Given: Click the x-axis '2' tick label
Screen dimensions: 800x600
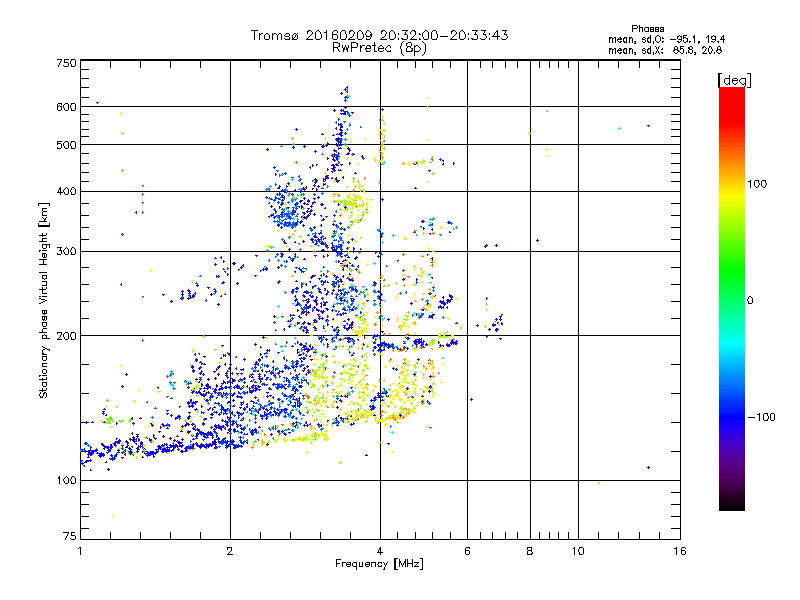Looking at the screenshot, I should point(230,551).
